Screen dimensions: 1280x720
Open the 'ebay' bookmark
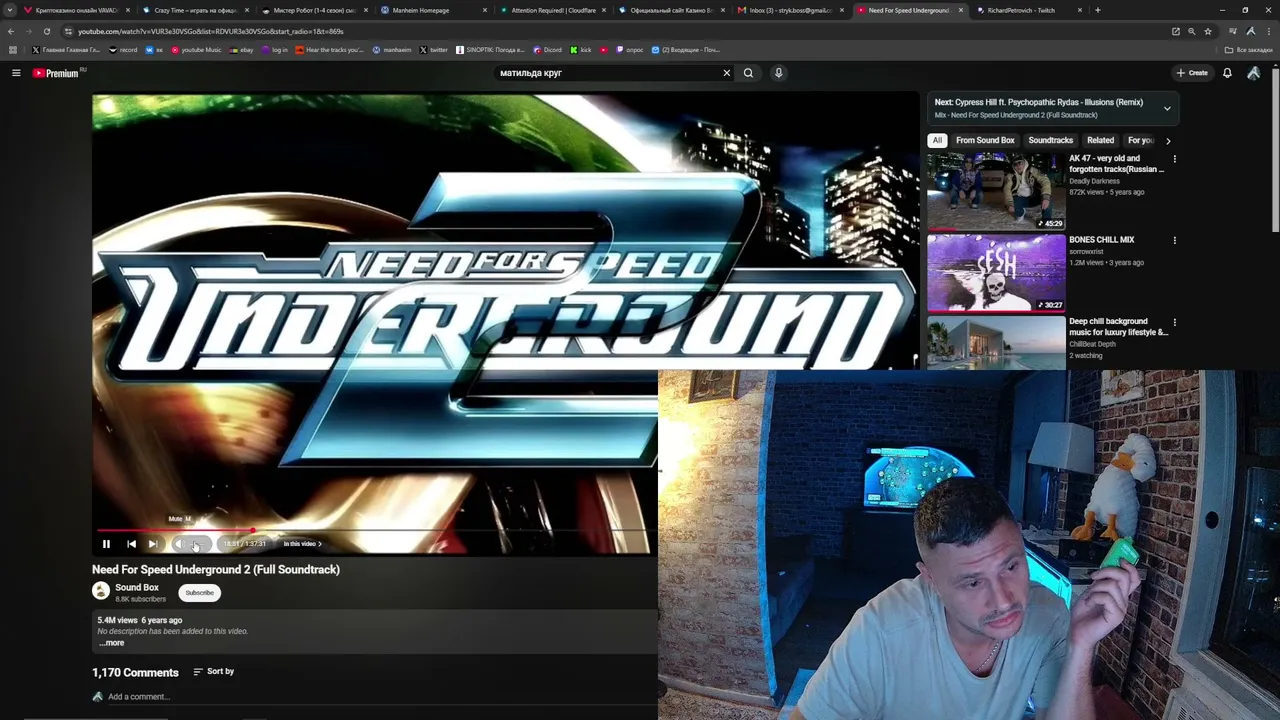point(241,50)
